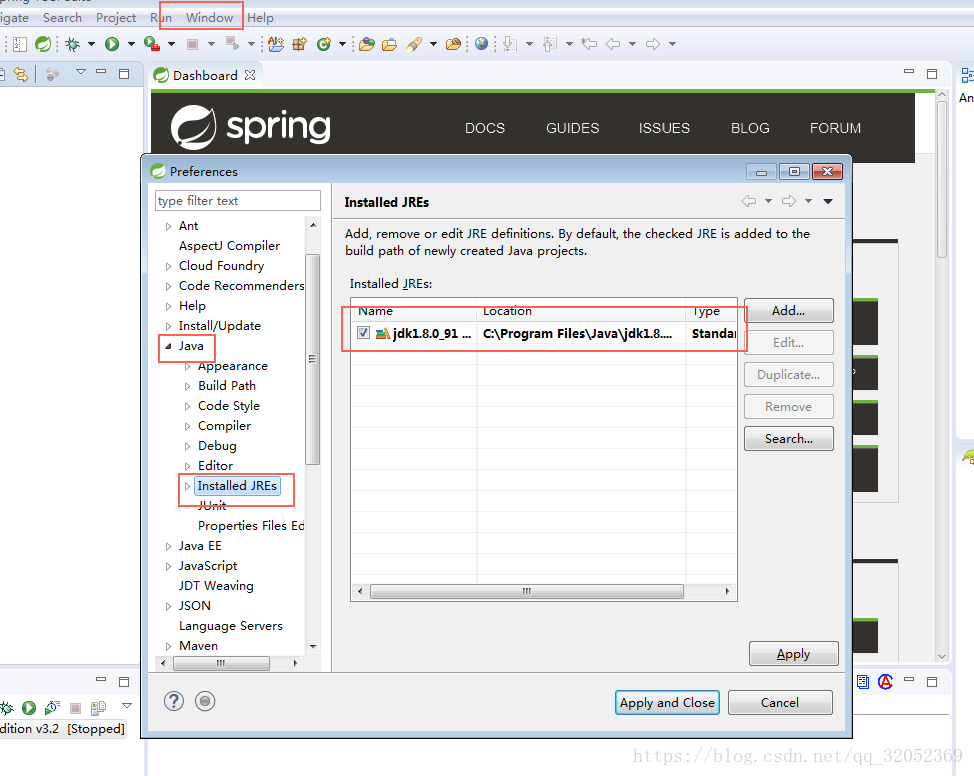
Task: Expand the Maven tree node
Action: coord(168,646)
